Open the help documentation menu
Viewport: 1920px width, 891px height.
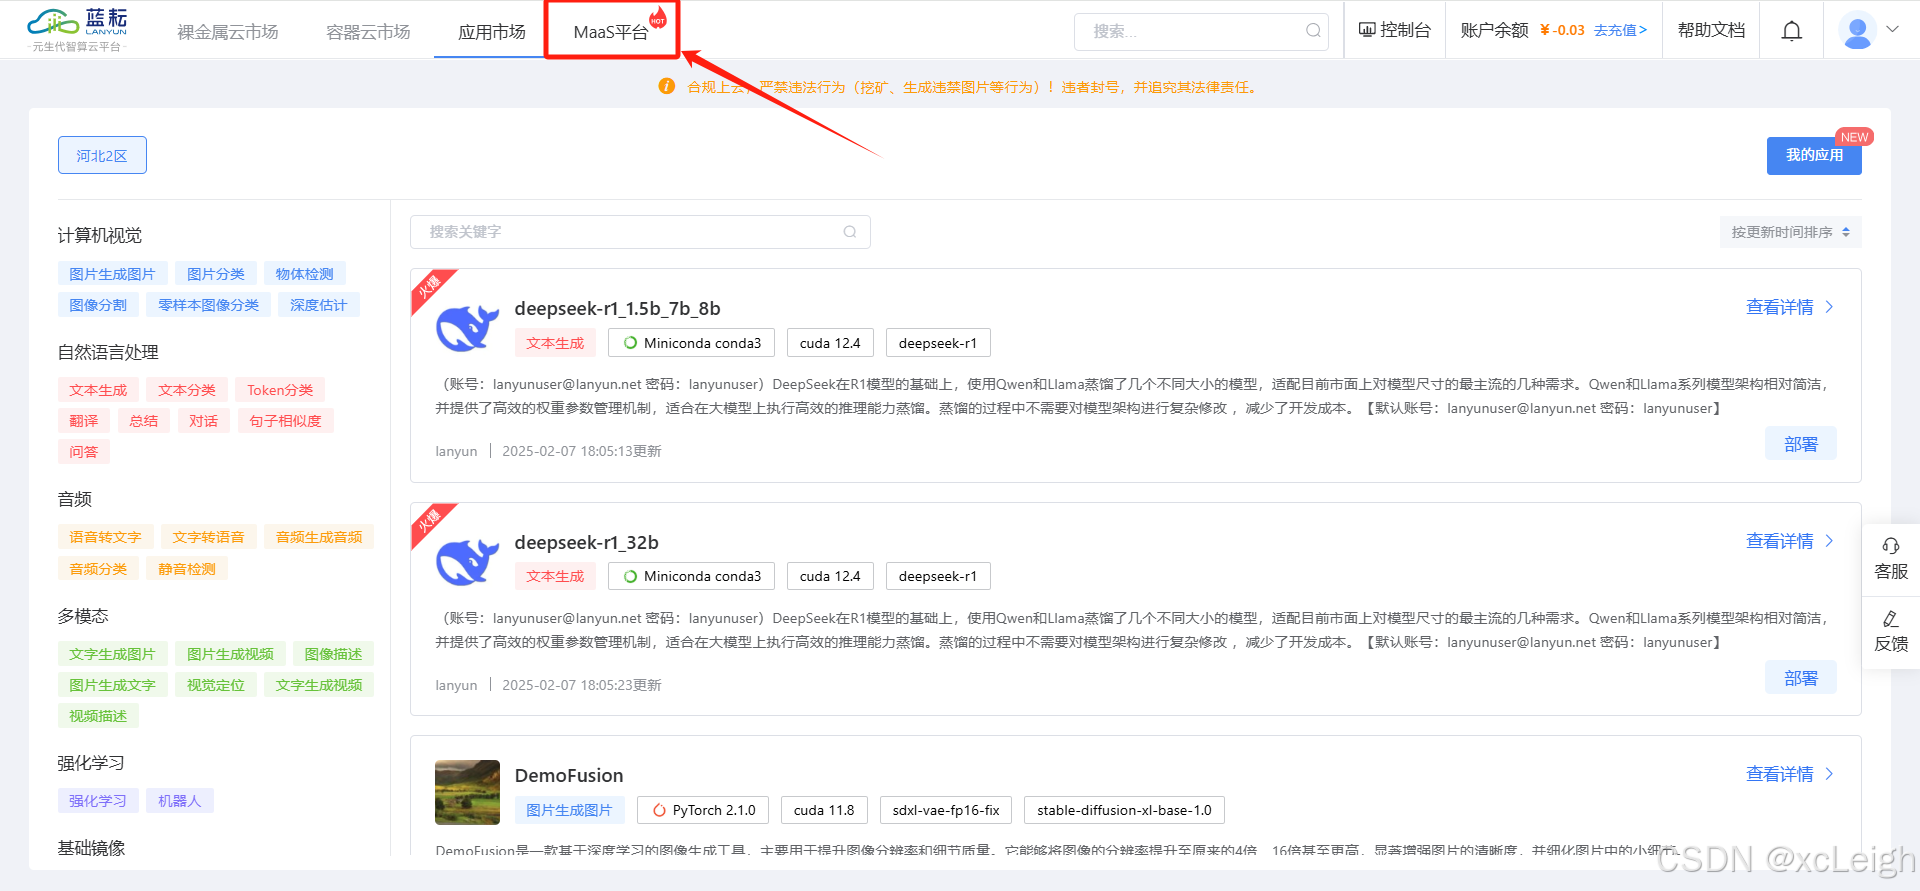1711,30
